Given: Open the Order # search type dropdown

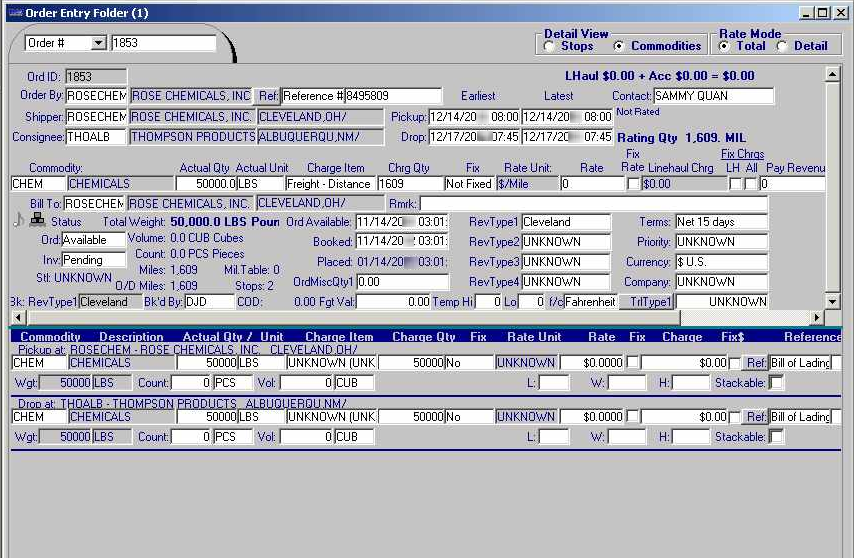Looking at the screenshot, I should pos(99,43).
